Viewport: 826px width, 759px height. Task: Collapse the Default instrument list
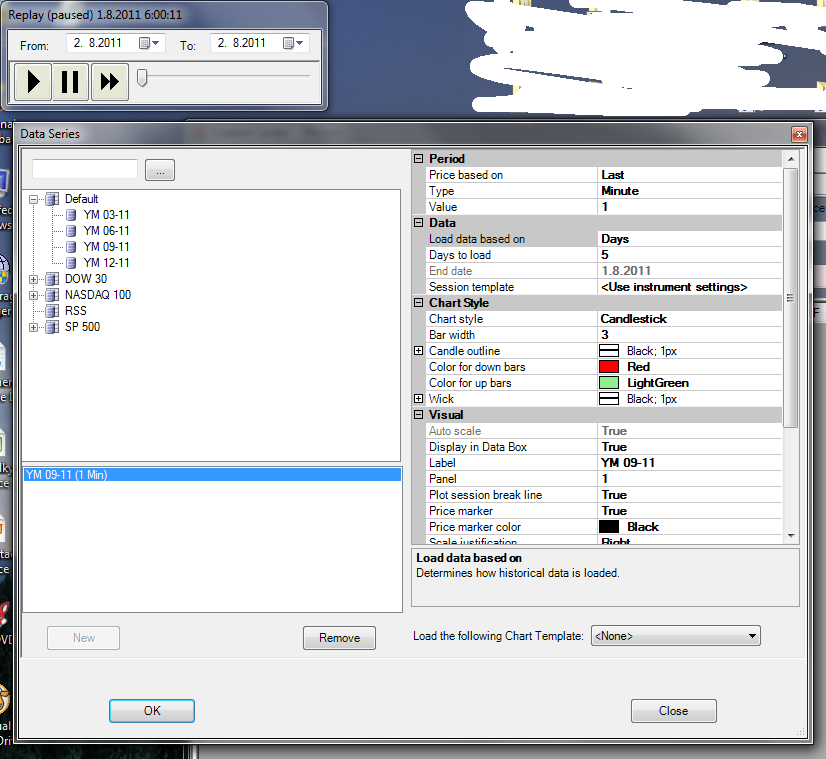34,200
